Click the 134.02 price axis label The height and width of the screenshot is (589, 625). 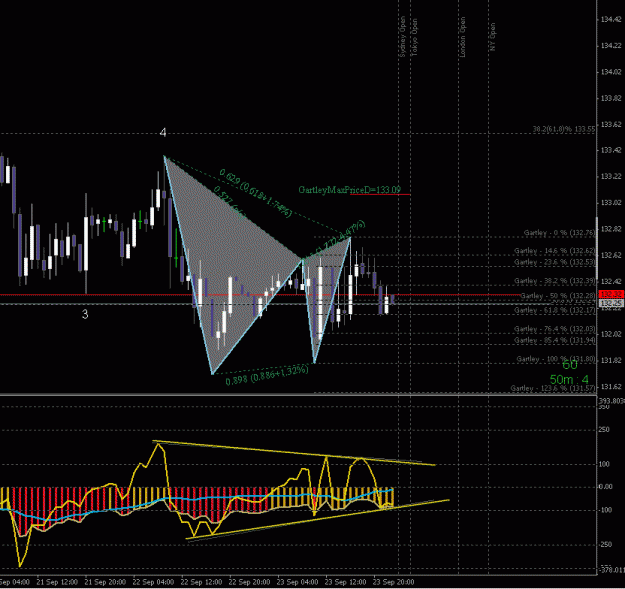(x=611, y=72)
